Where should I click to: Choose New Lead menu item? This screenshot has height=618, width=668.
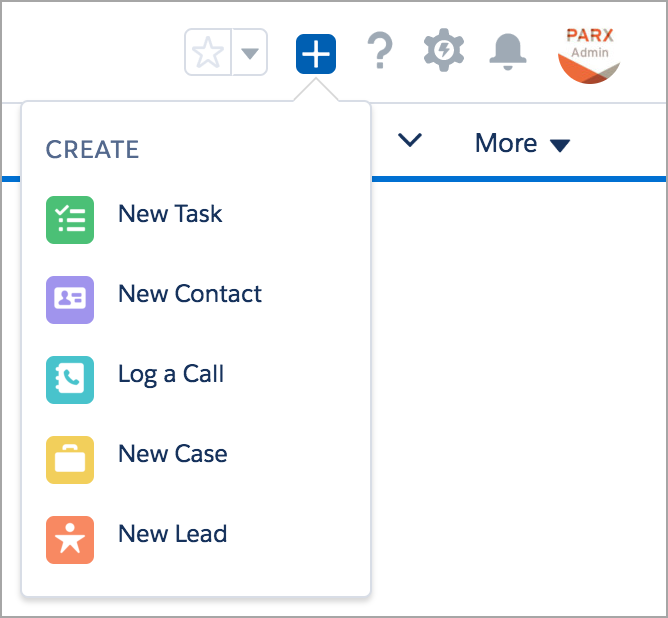coord(173,534)
